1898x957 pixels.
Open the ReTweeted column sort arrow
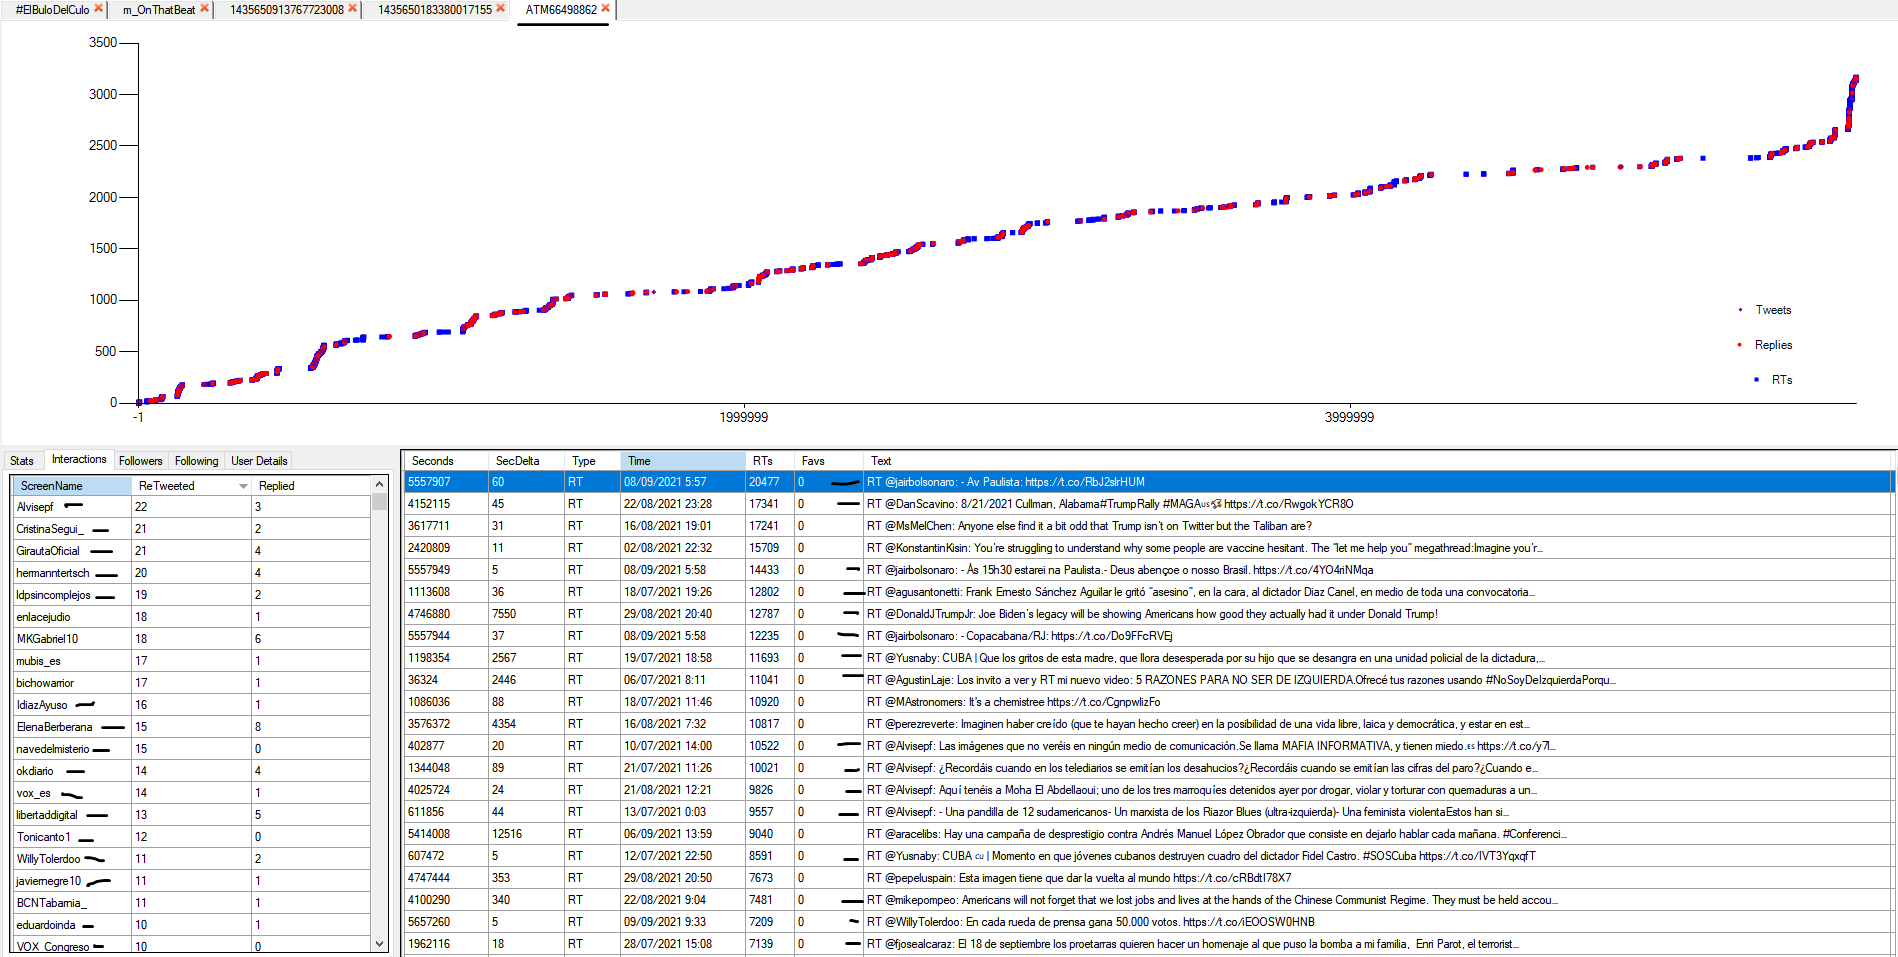click(243, 486)
